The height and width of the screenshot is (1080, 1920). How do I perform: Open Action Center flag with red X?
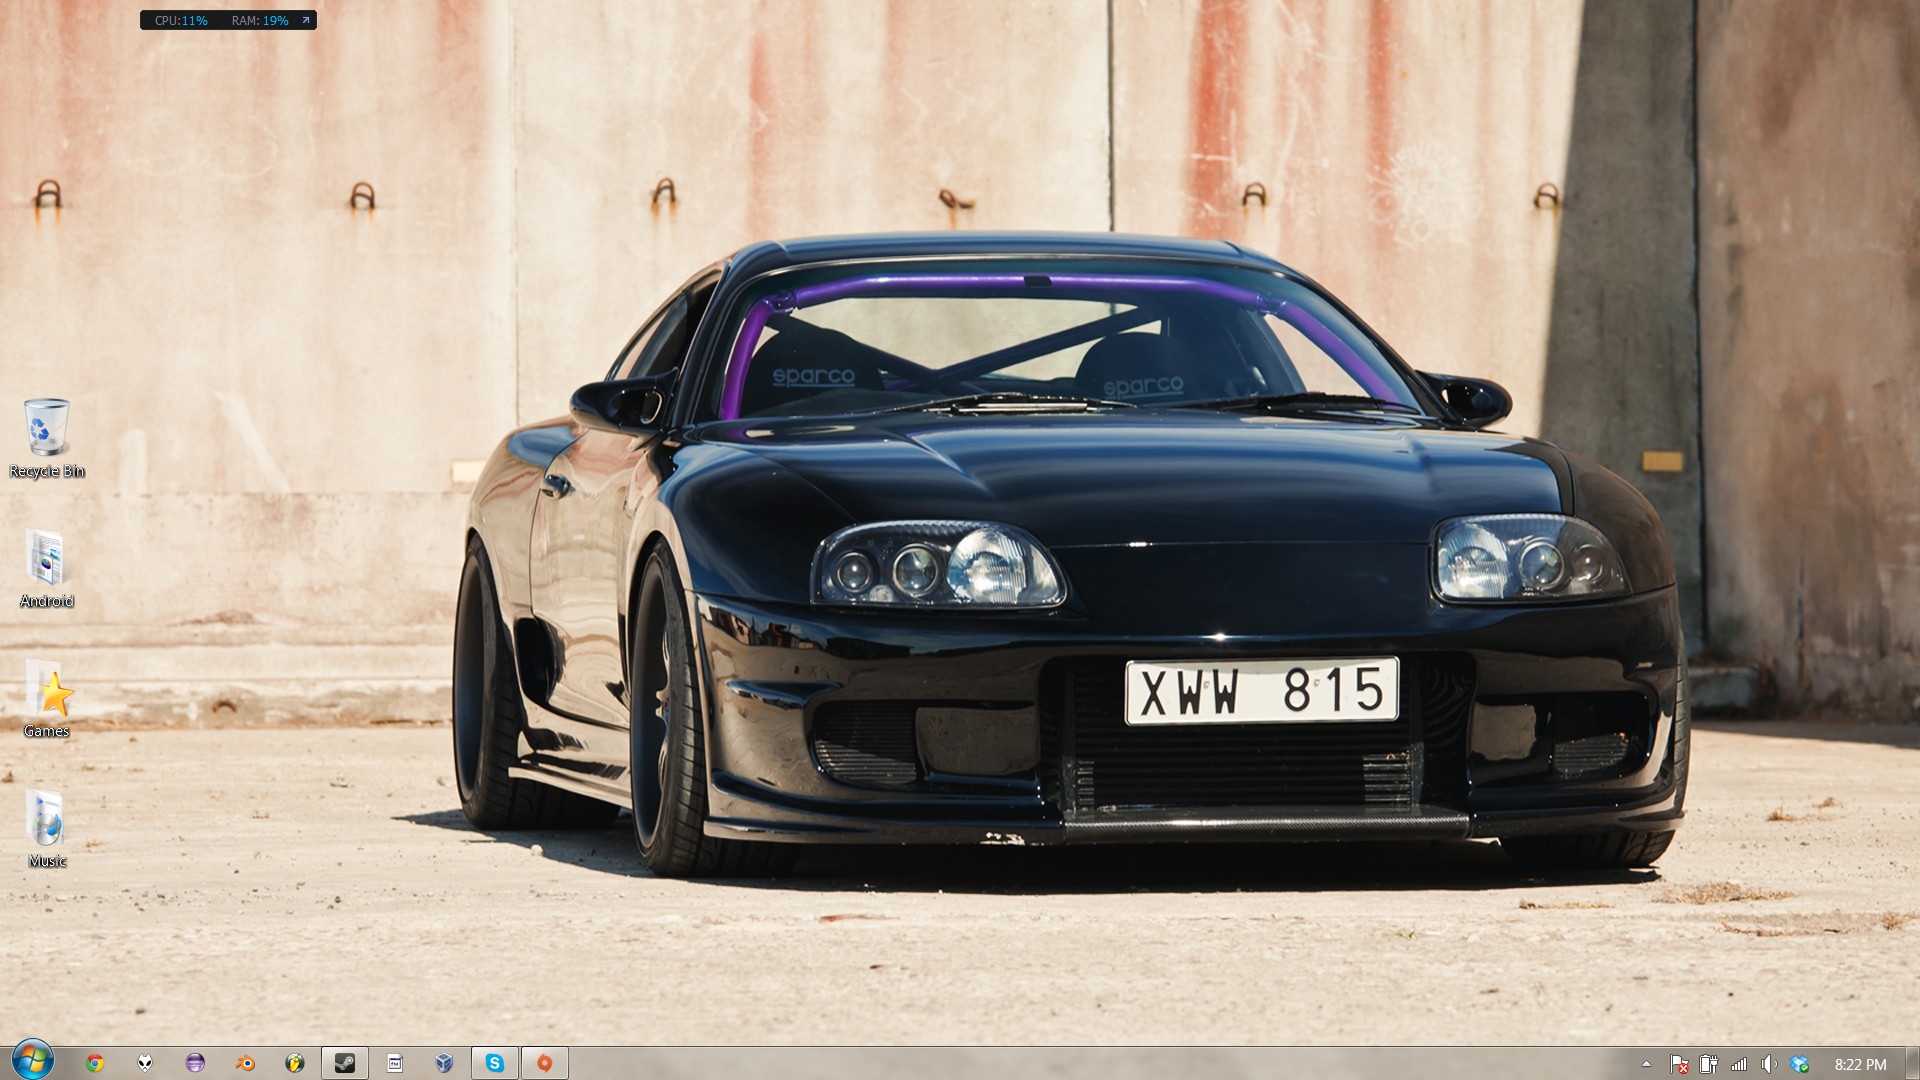pyautogui.click(x=1679, y=1065)
